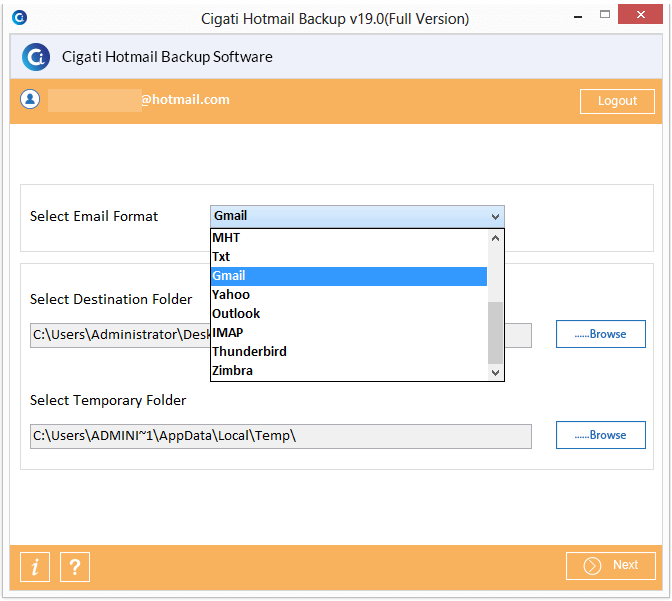672x601 pixels.
Task: Choose Txt in the format list
Action: coord(349,257)
